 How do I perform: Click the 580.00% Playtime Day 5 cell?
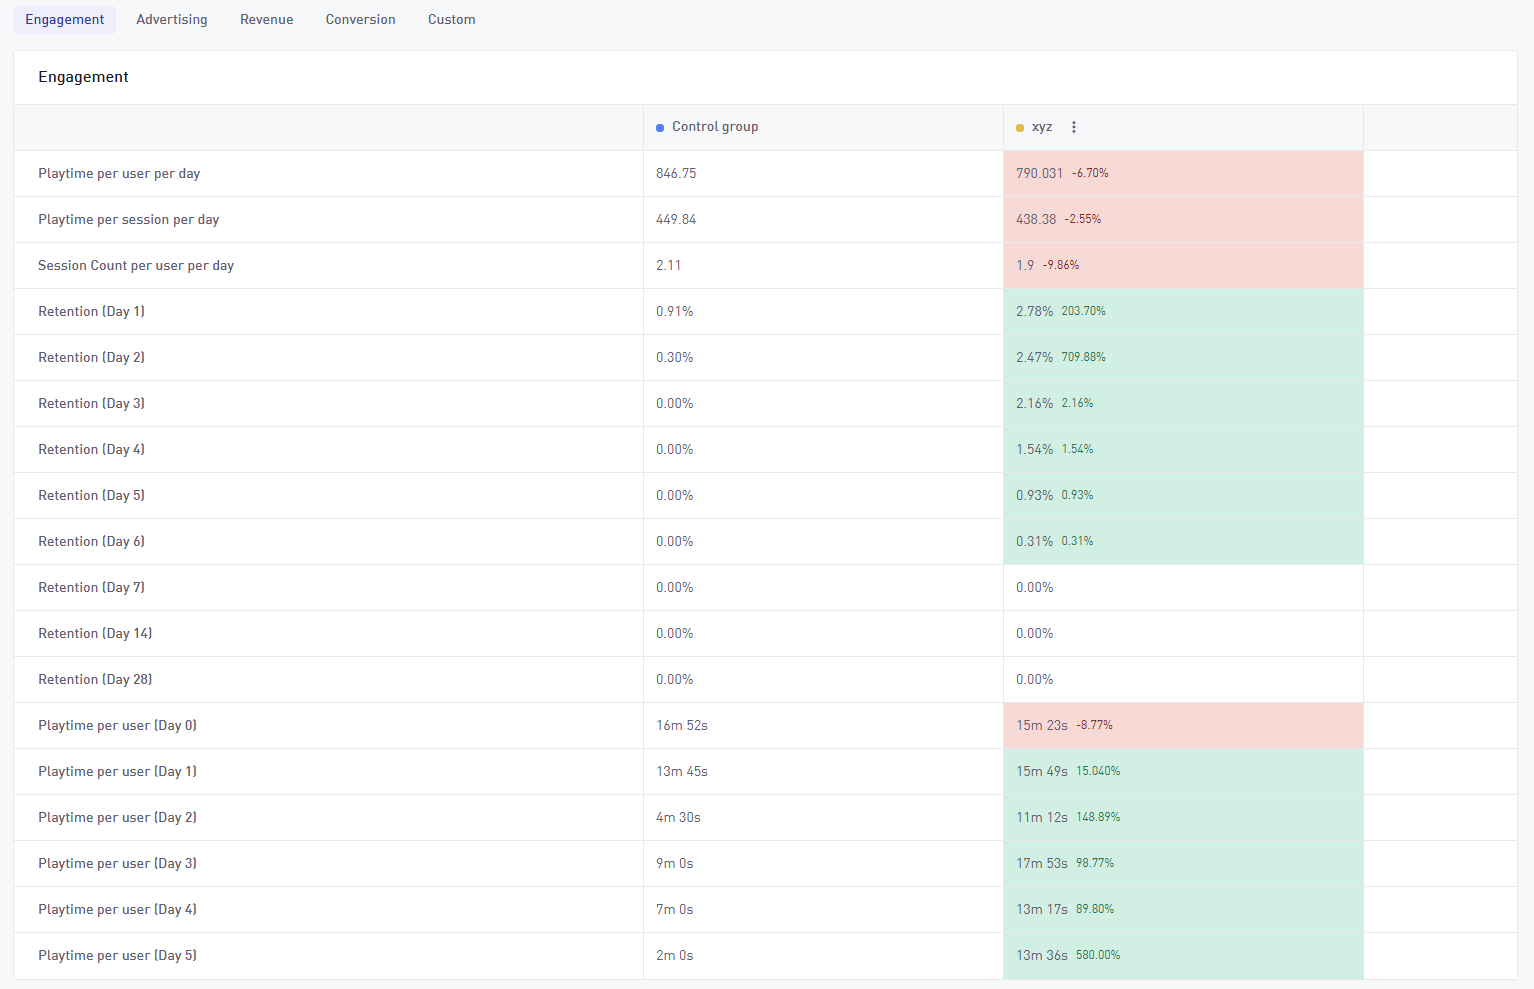(x=1098, y=956)
